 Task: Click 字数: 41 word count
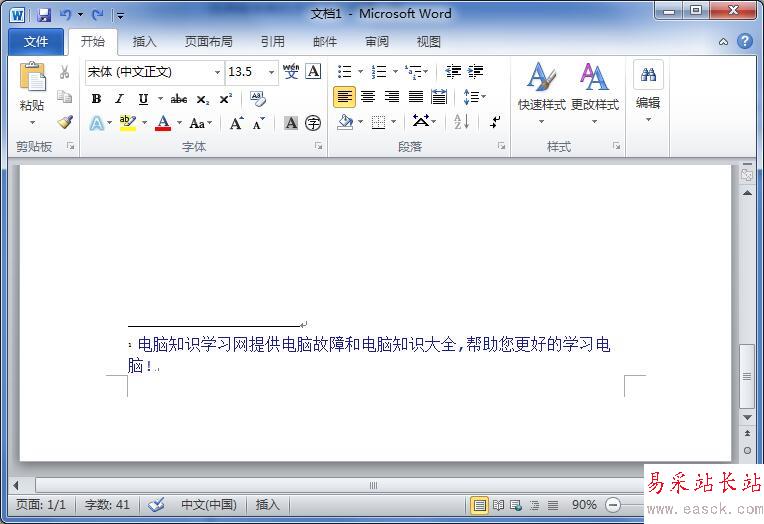pyautogui.click(x=107, y=505)
